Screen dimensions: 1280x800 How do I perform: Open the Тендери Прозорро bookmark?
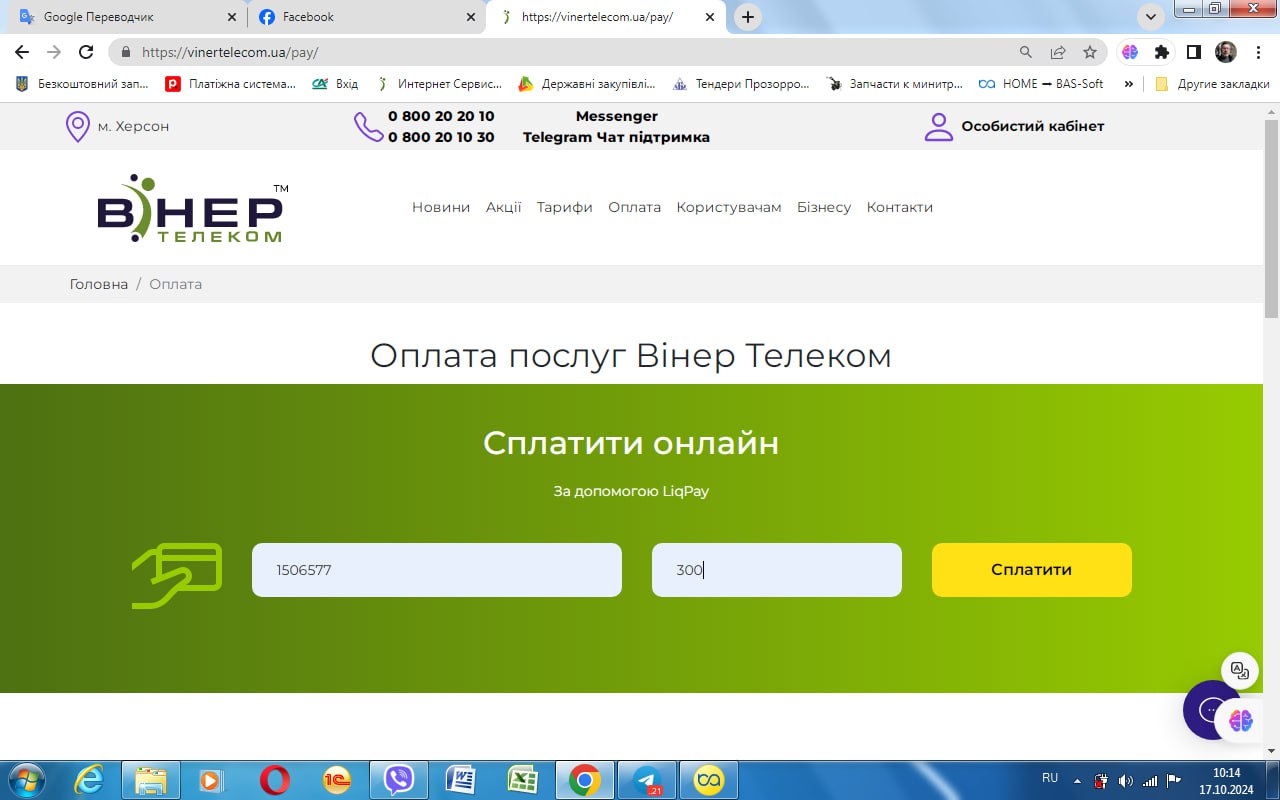click(741, 84)
